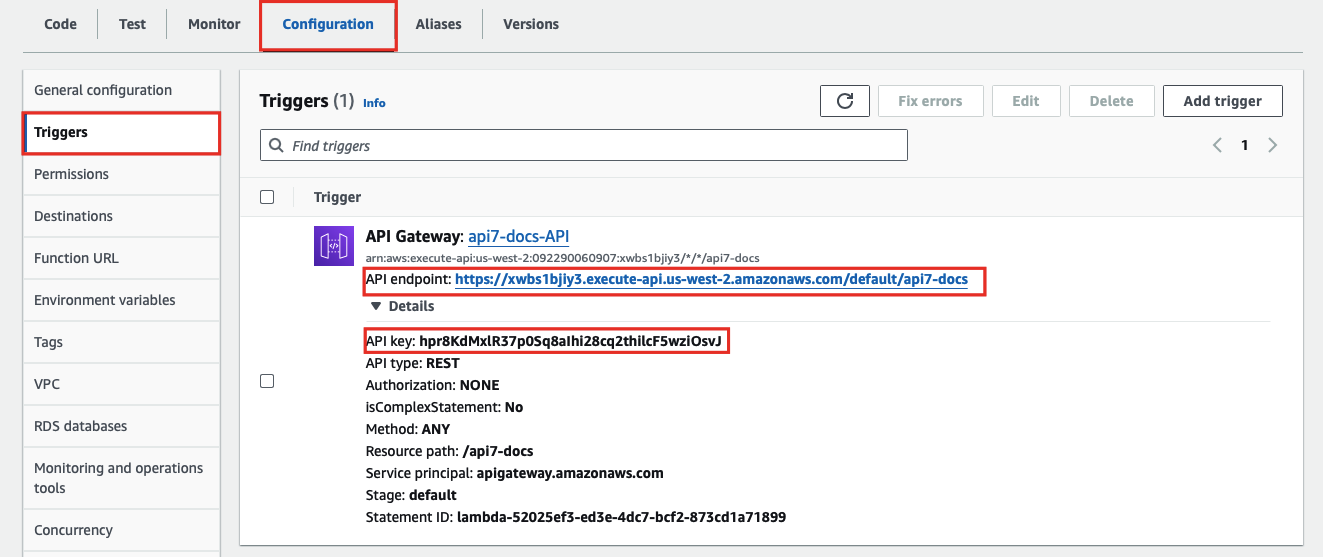Open the Monitor tab
Viewport: 1323px width, 557px height.
(x=214, y=24)
